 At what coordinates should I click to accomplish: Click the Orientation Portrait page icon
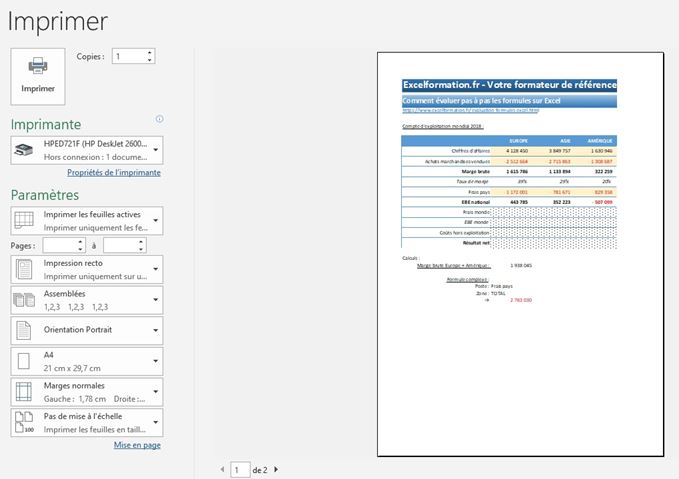tap(25, 331)
